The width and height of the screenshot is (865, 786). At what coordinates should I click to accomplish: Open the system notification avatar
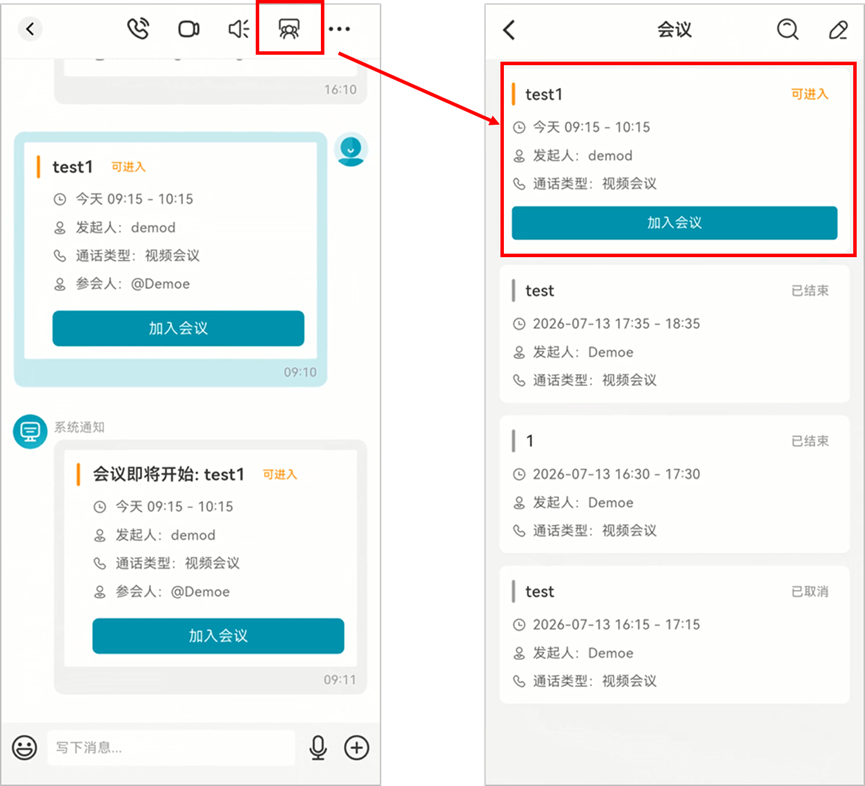(30, 431)
